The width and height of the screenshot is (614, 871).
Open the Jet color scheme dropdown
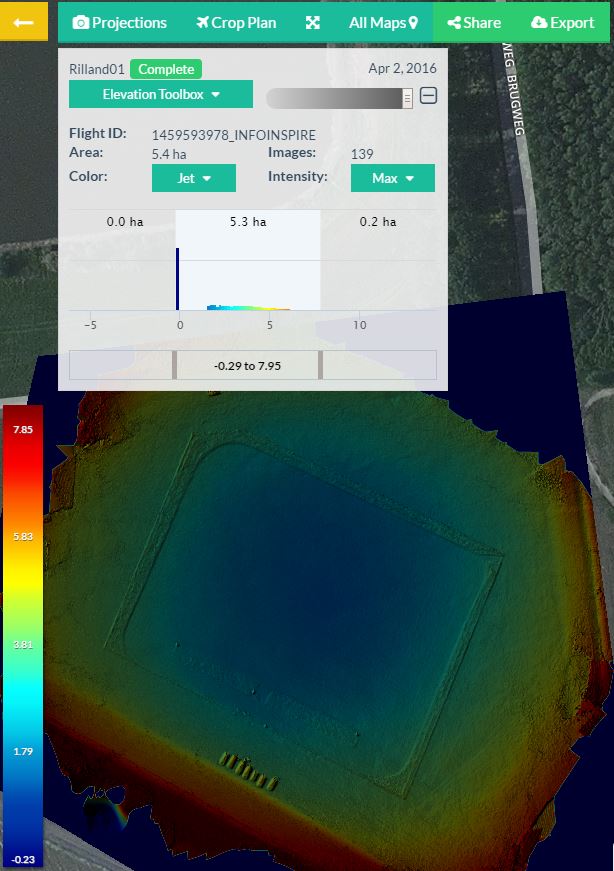coord(193,178)
